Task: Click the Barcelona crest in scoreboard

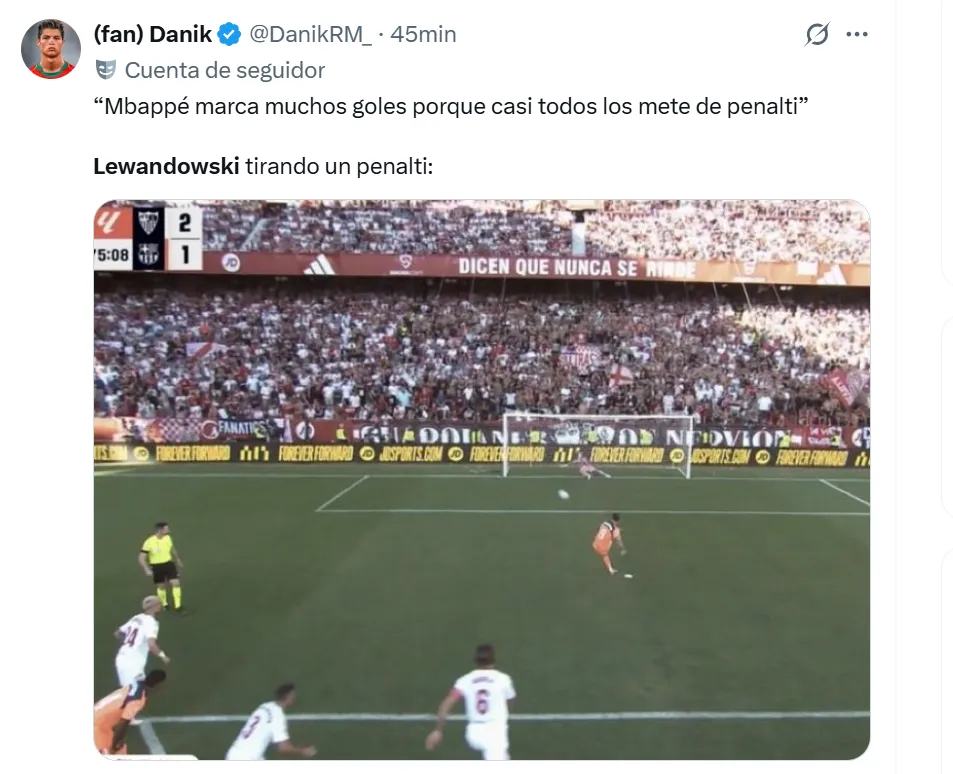Action: point(148,254)
